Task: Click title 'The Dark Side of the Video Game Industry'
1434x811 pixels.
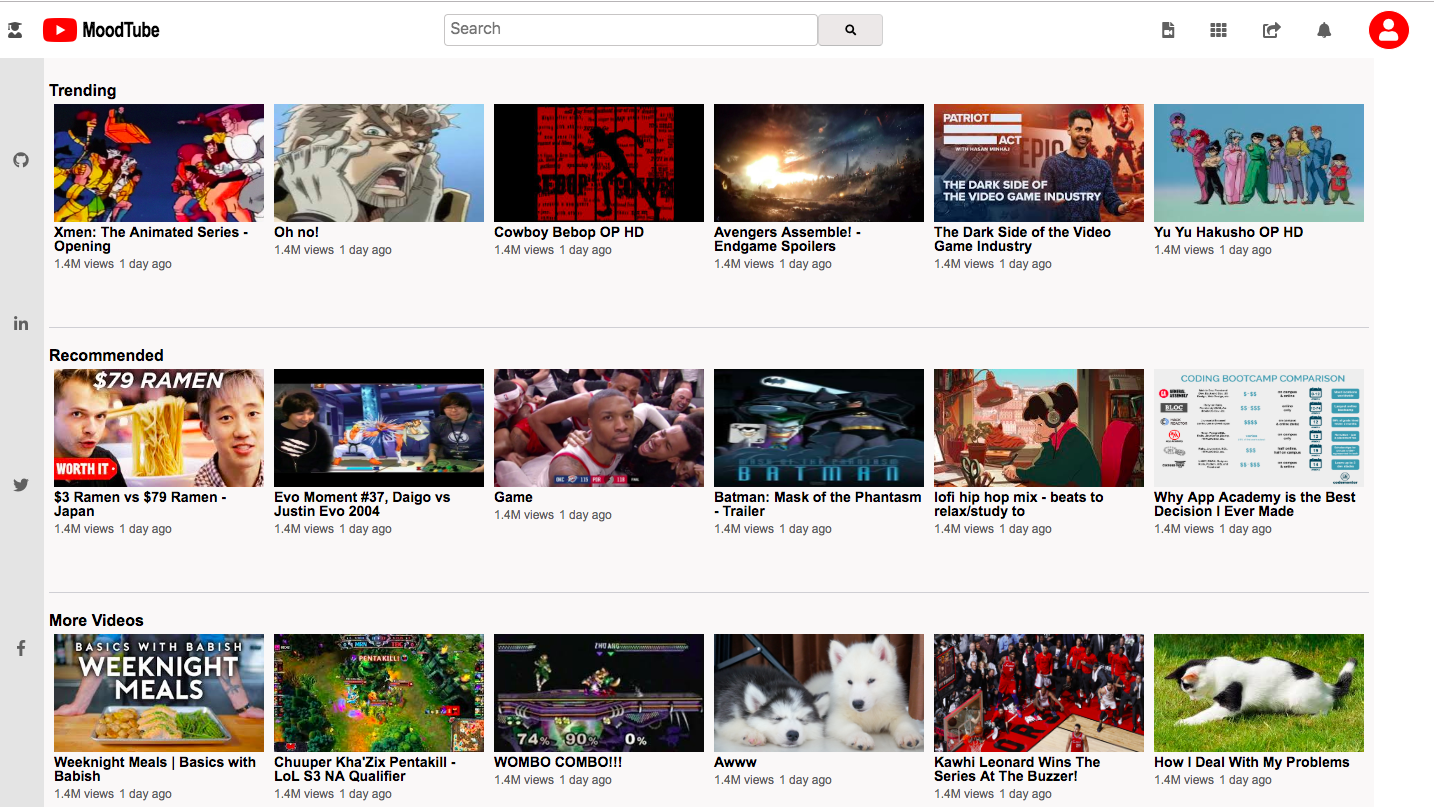Action: 1023,239
